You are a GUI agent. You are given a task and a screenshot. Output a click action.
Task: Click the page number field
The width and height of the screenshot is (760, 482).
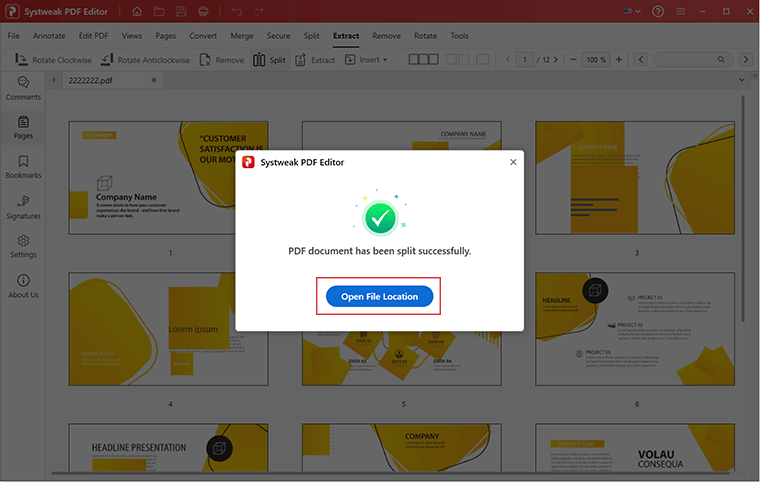click(525, 60)
